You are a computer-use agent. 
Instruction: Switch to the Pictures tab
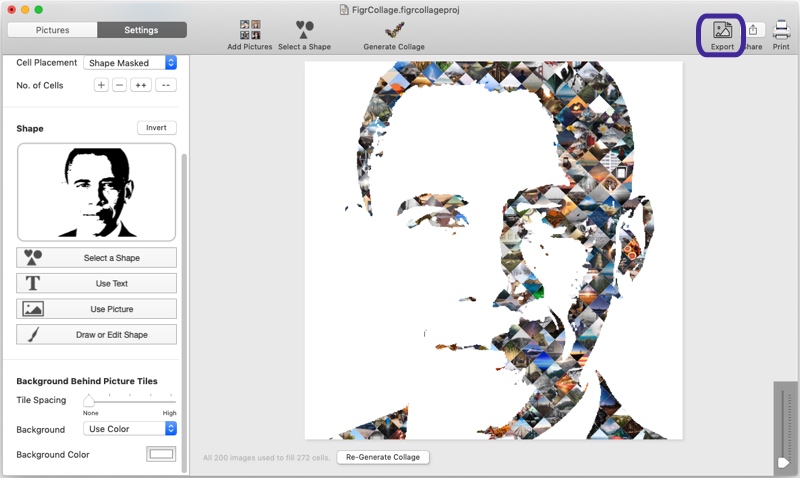click(52, 30)
